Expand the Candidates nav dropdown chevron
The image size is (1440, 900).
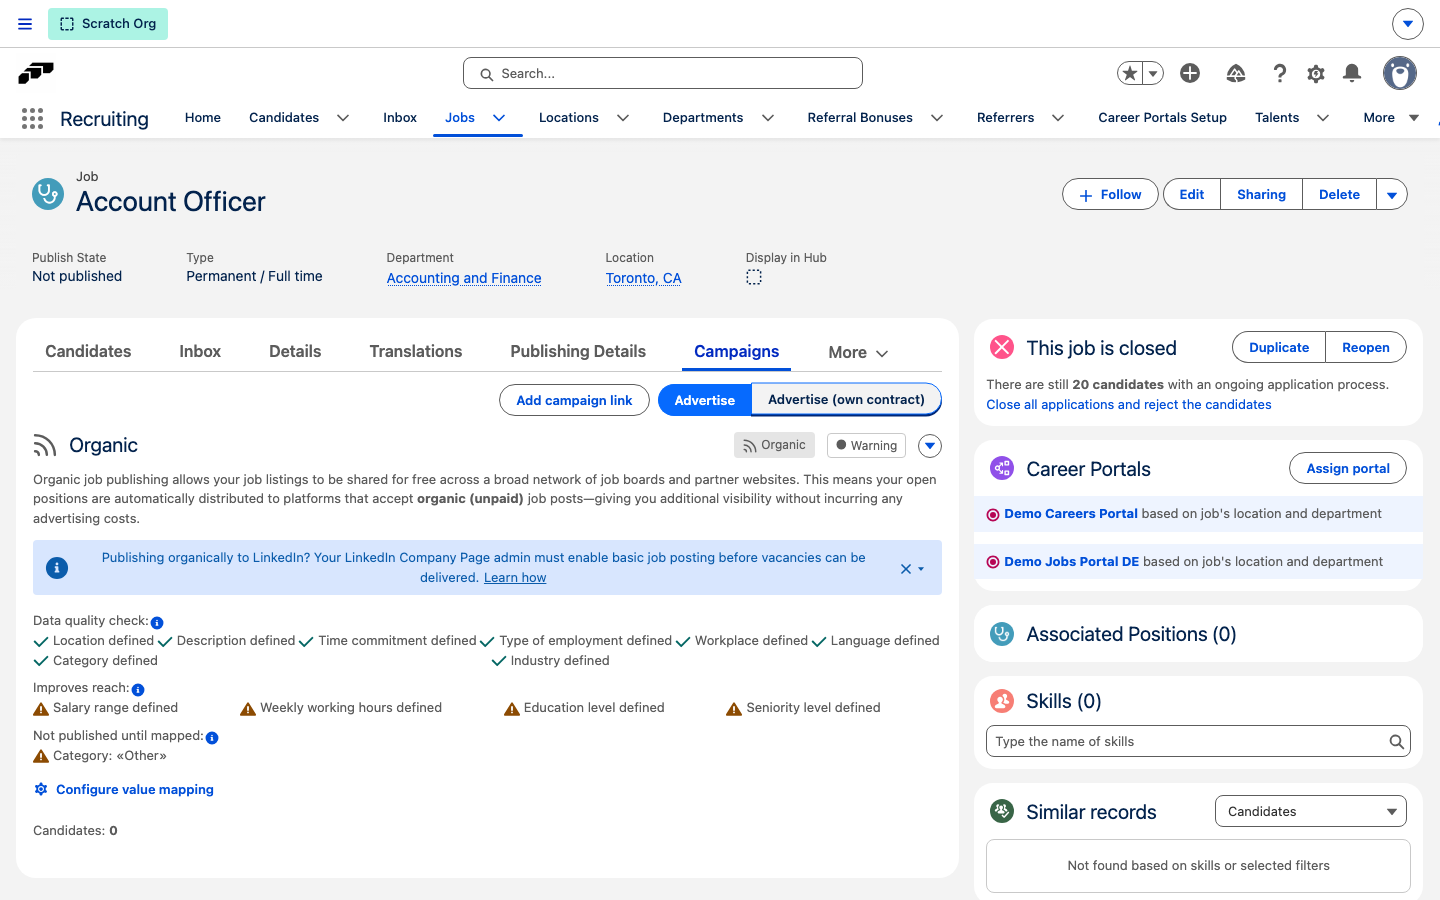pos(343,118)
